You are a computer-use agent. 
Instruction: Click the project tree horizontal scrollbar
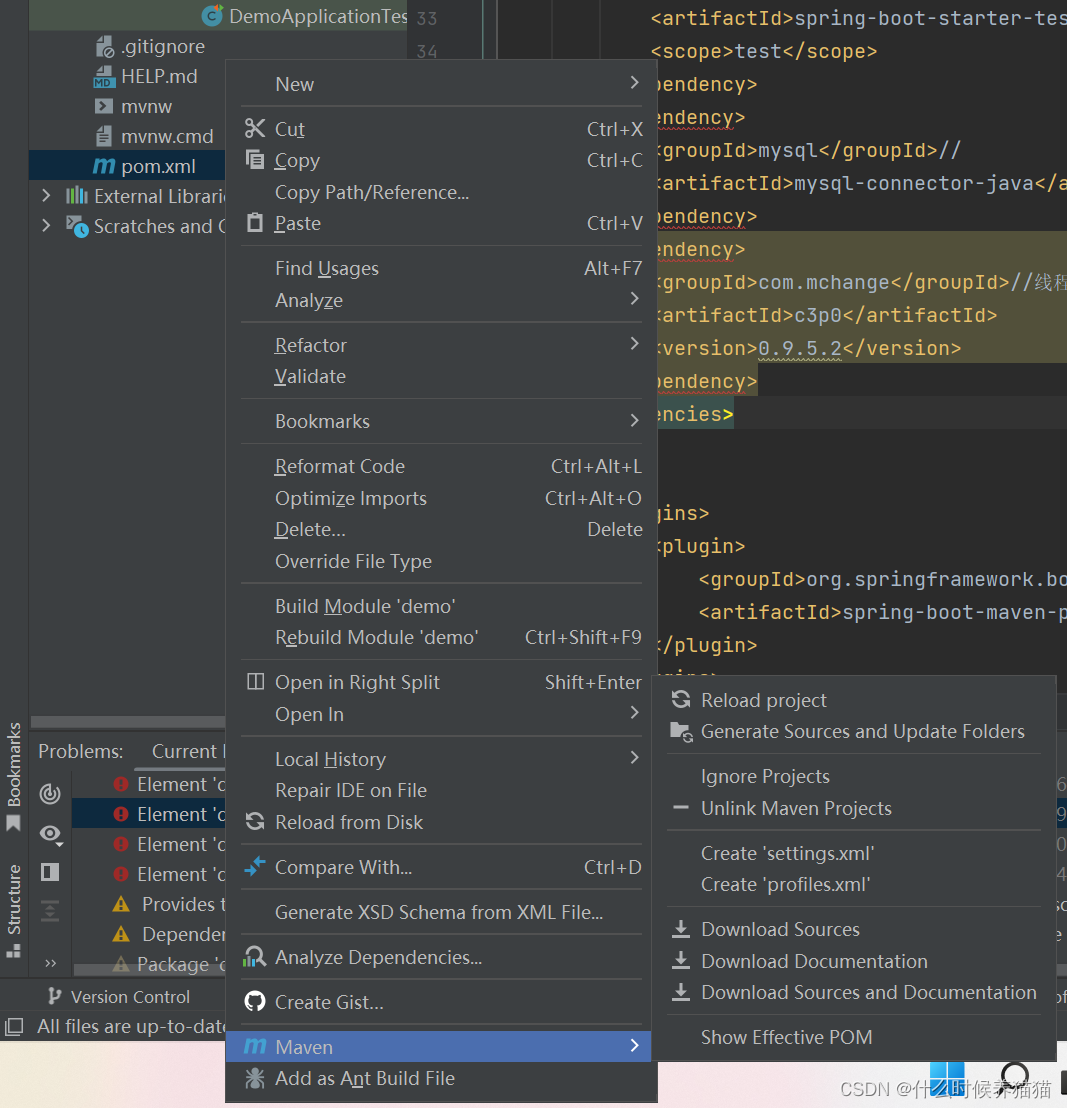tap(128, 721)
